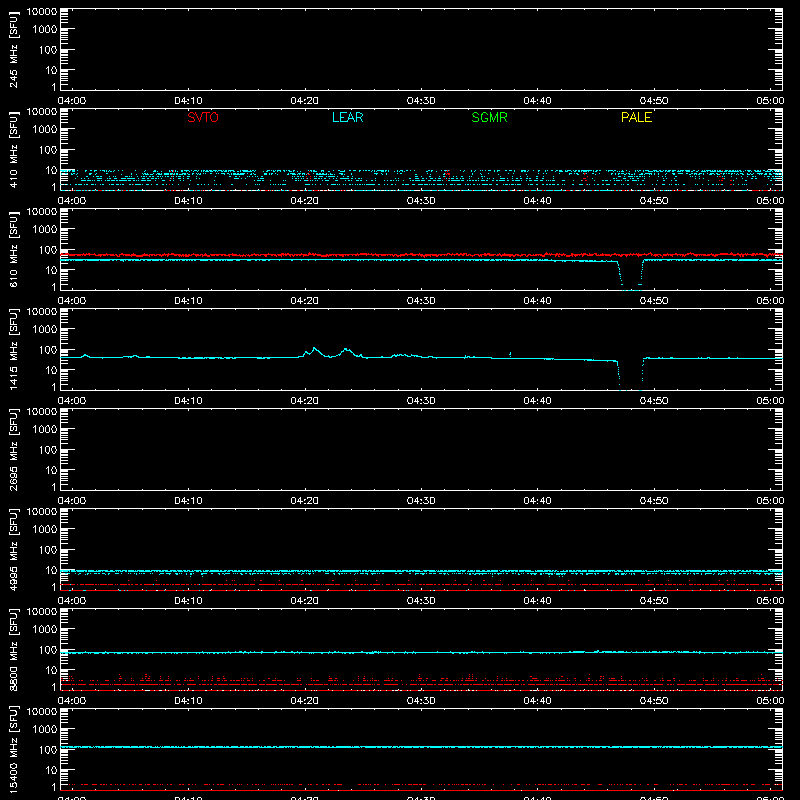The width and height of the screenshot is (800, 800).
Task: Click the cyan LEAR station label
Action: click(347, 117)
